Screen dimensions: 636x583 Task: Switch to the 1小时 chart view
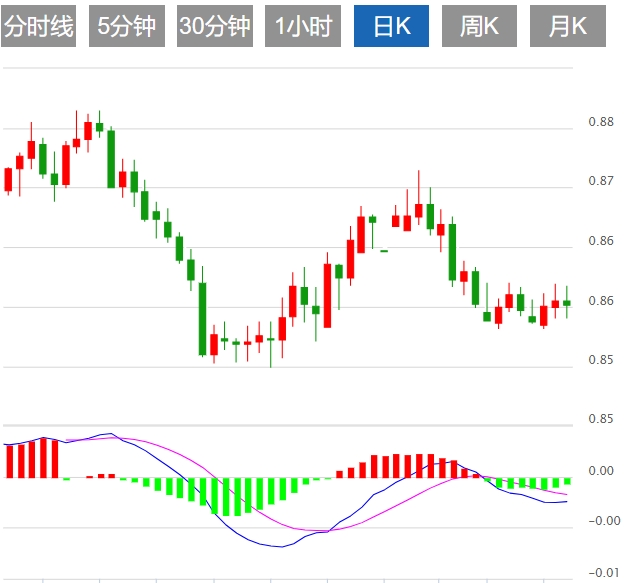303,26
